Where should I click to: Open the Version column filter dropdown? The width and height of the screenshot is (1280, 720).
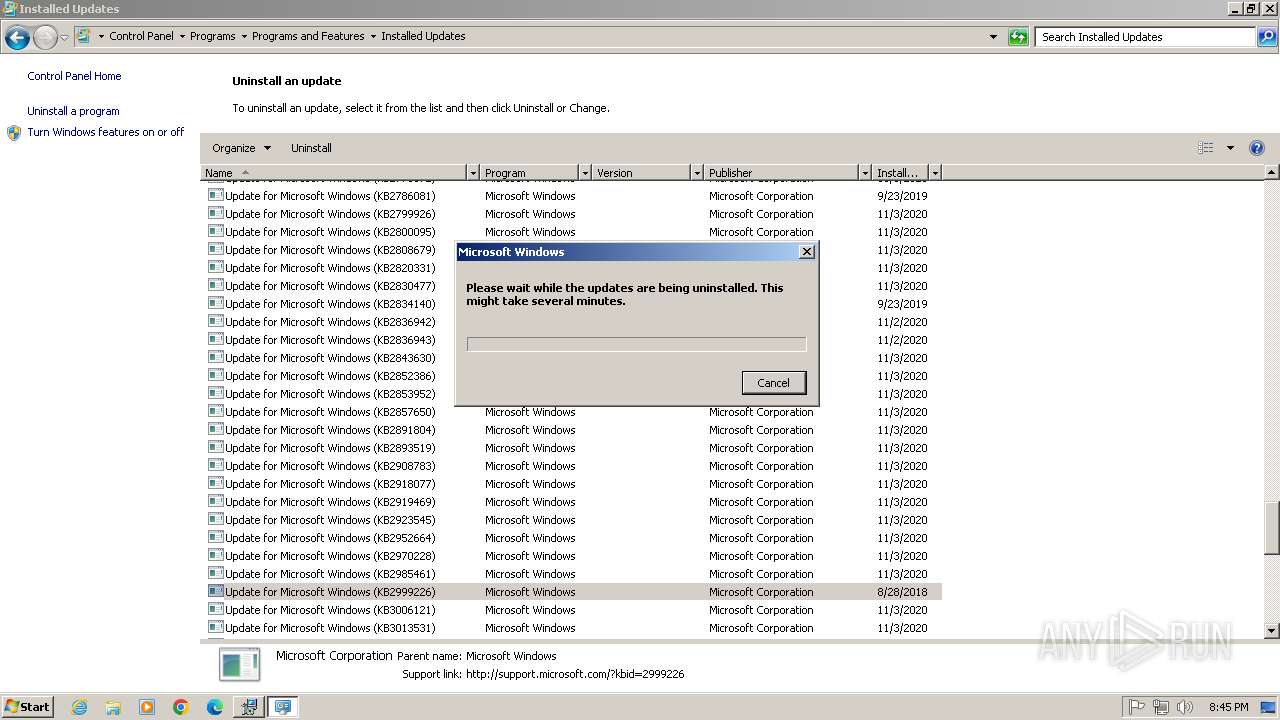point(697,173)
